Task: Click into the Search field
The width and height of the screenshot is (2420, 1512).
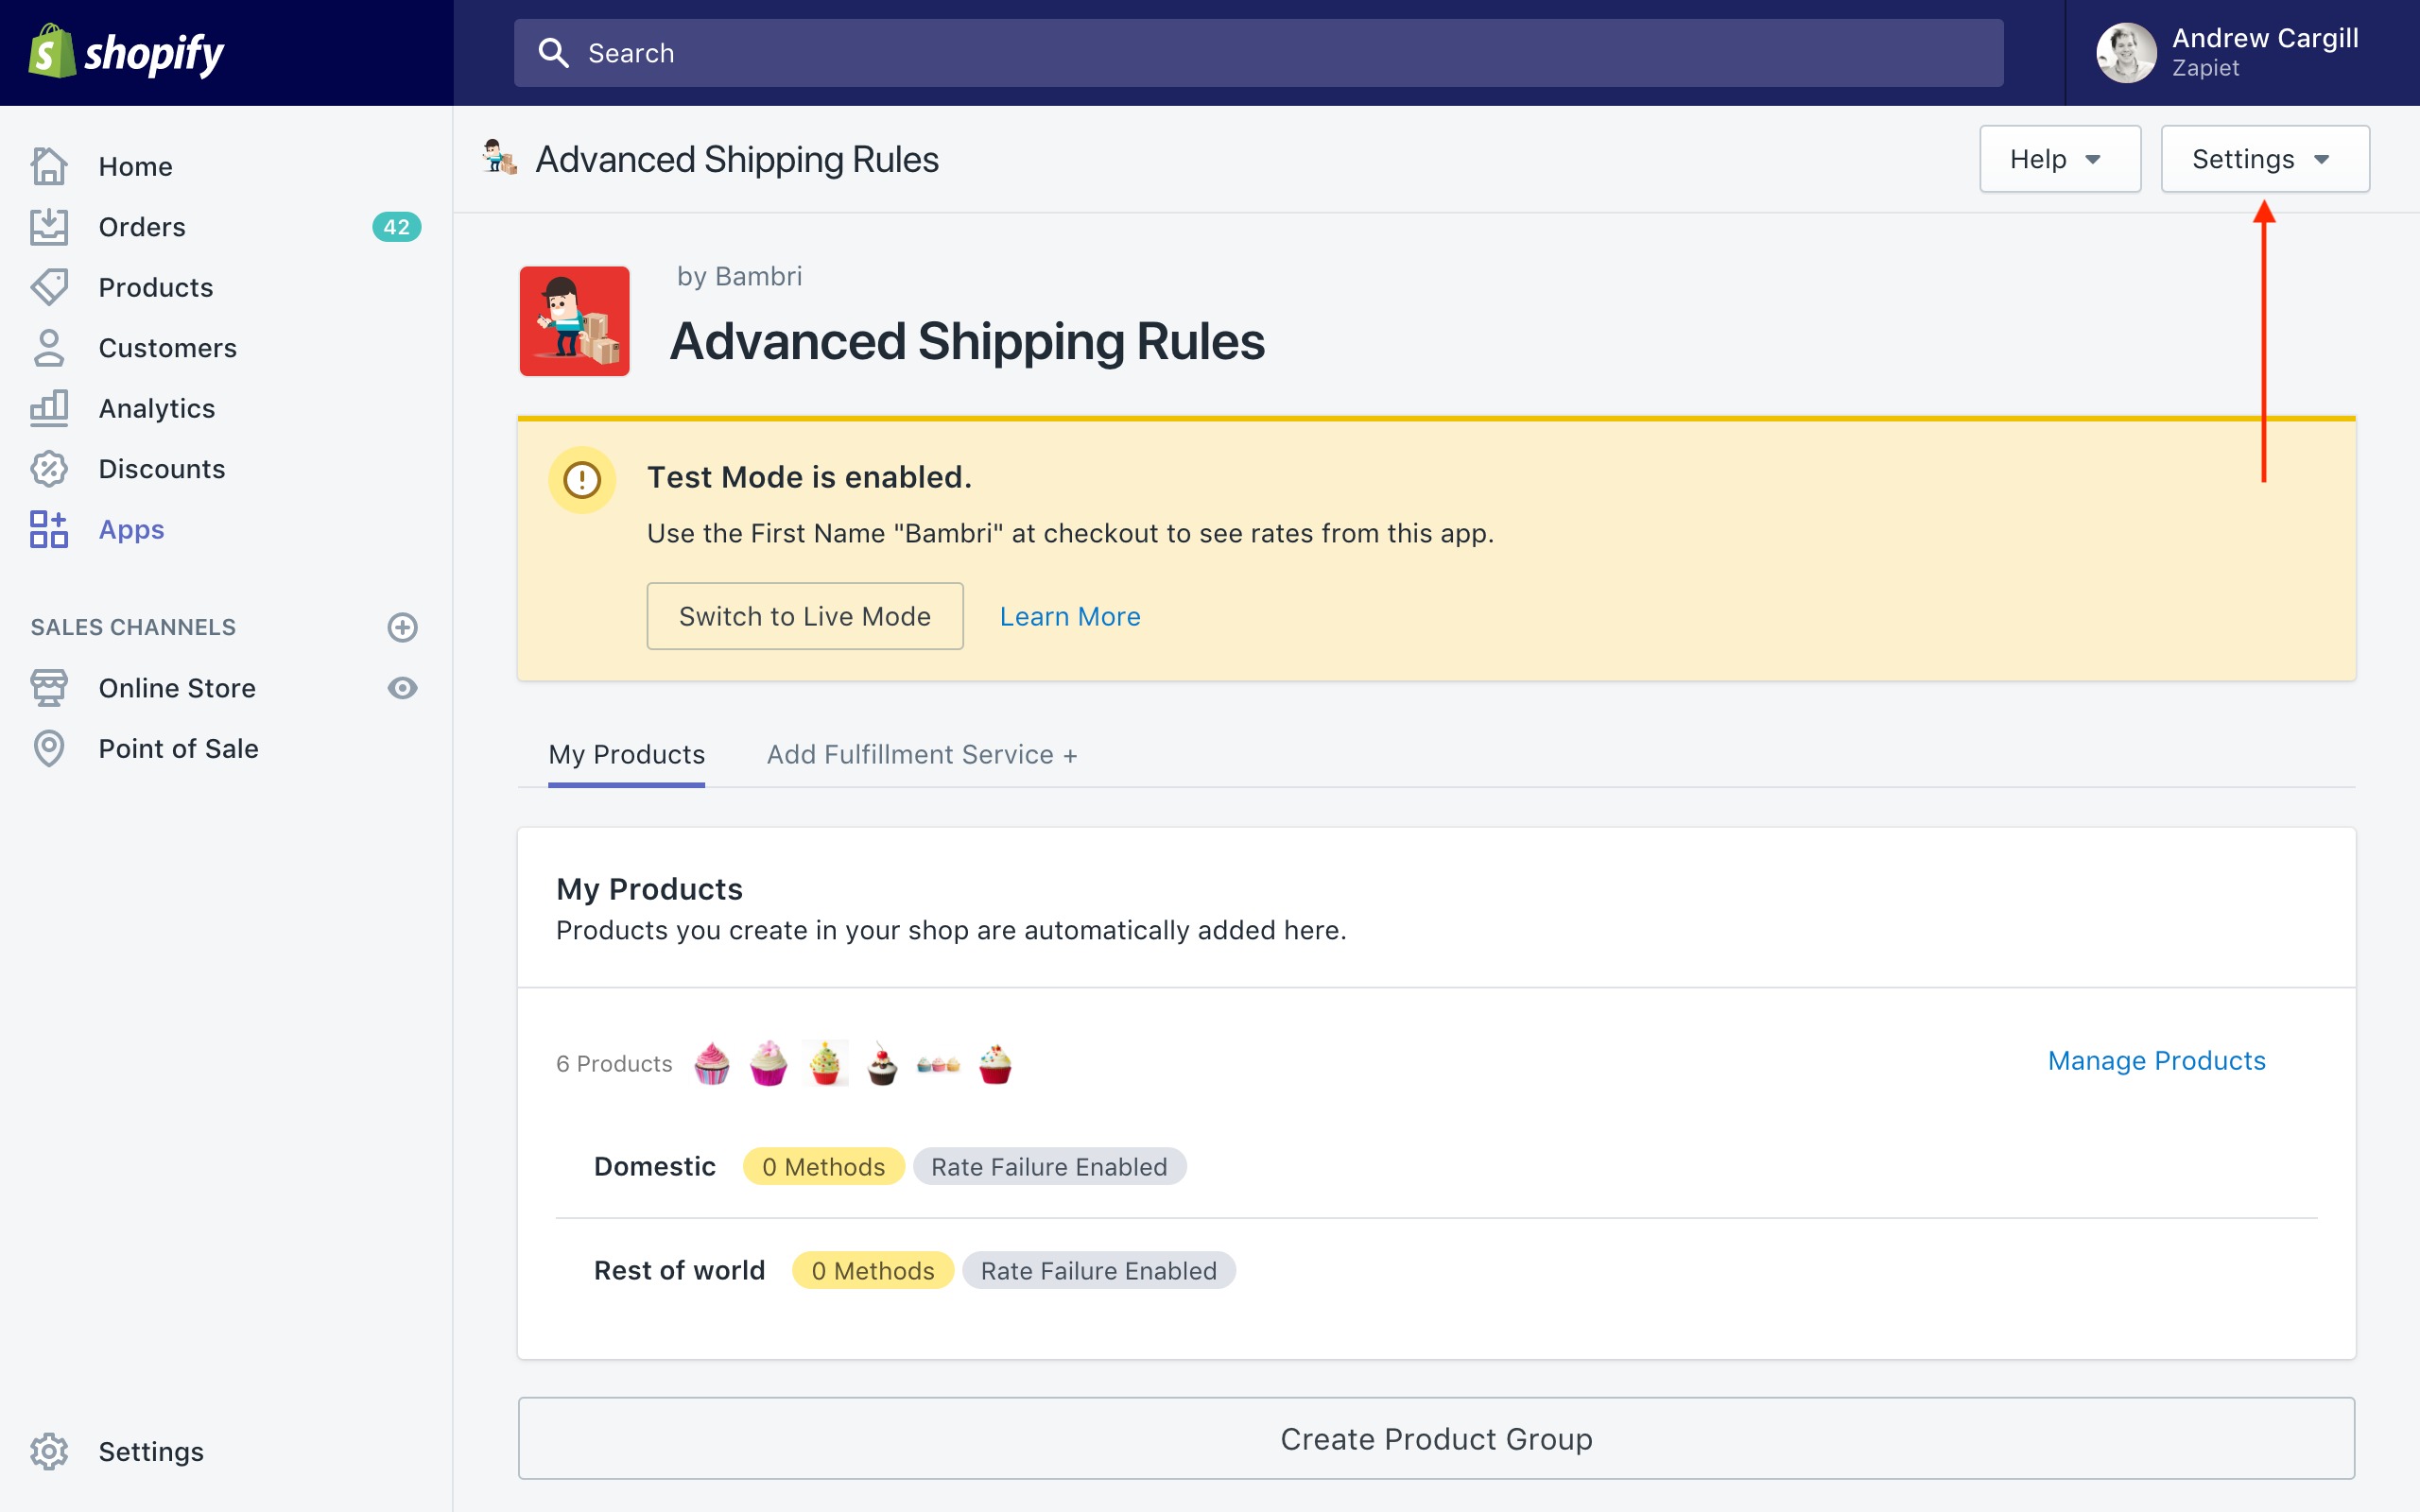Action: (x=1258, y=53)
